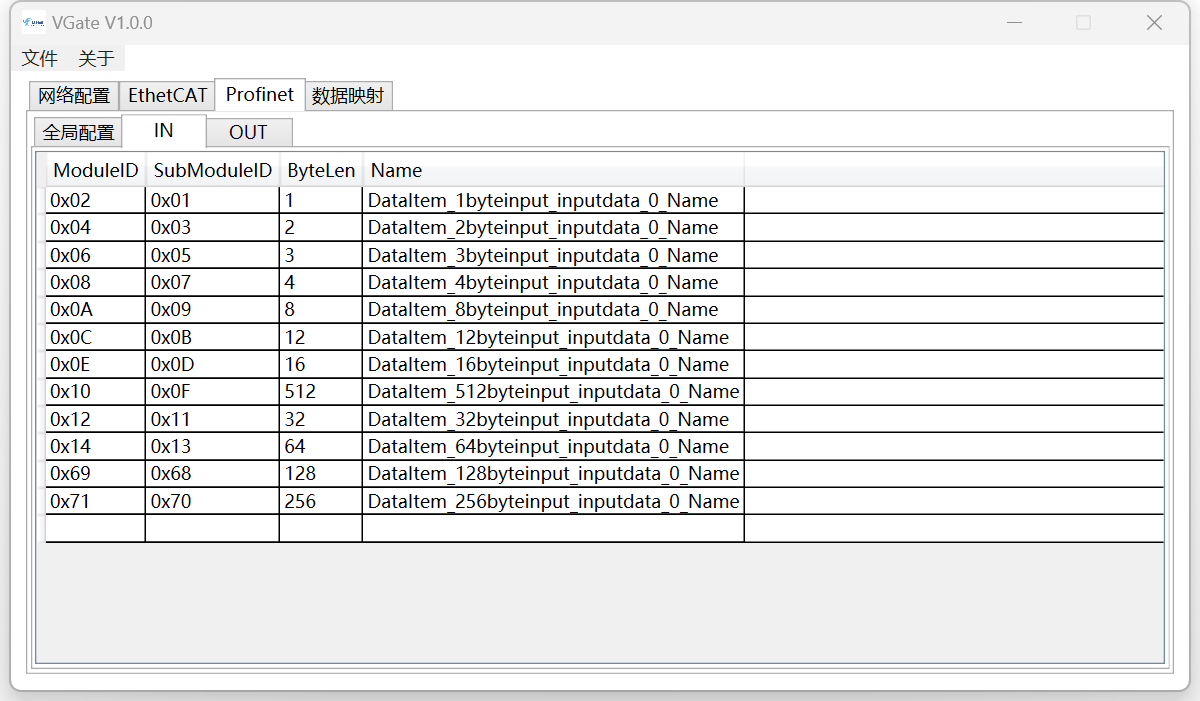This screenshot has width=1200, height=701.
Task: Click SubModuleID cell 0x70
Action: tap(212, 501)
